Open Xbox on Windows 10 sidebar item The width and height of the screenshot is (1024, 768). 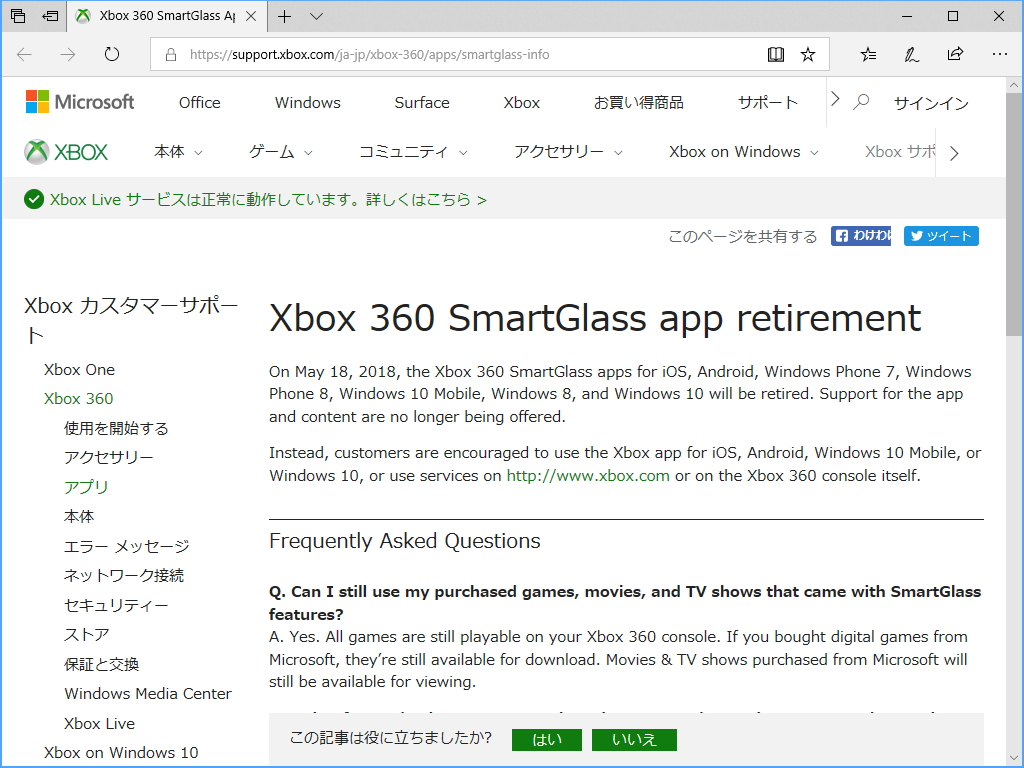point(121,752)
